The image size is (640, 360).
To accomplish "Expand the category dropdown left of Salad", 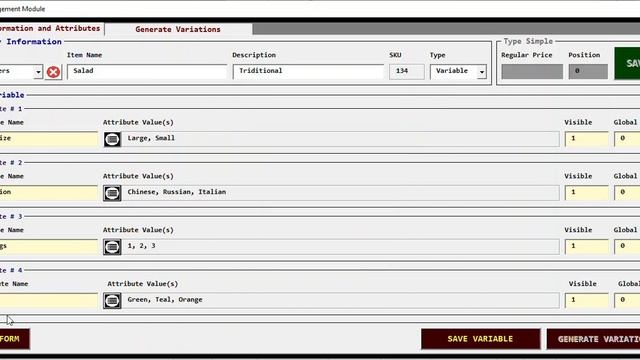I will [x=38, y=72].
